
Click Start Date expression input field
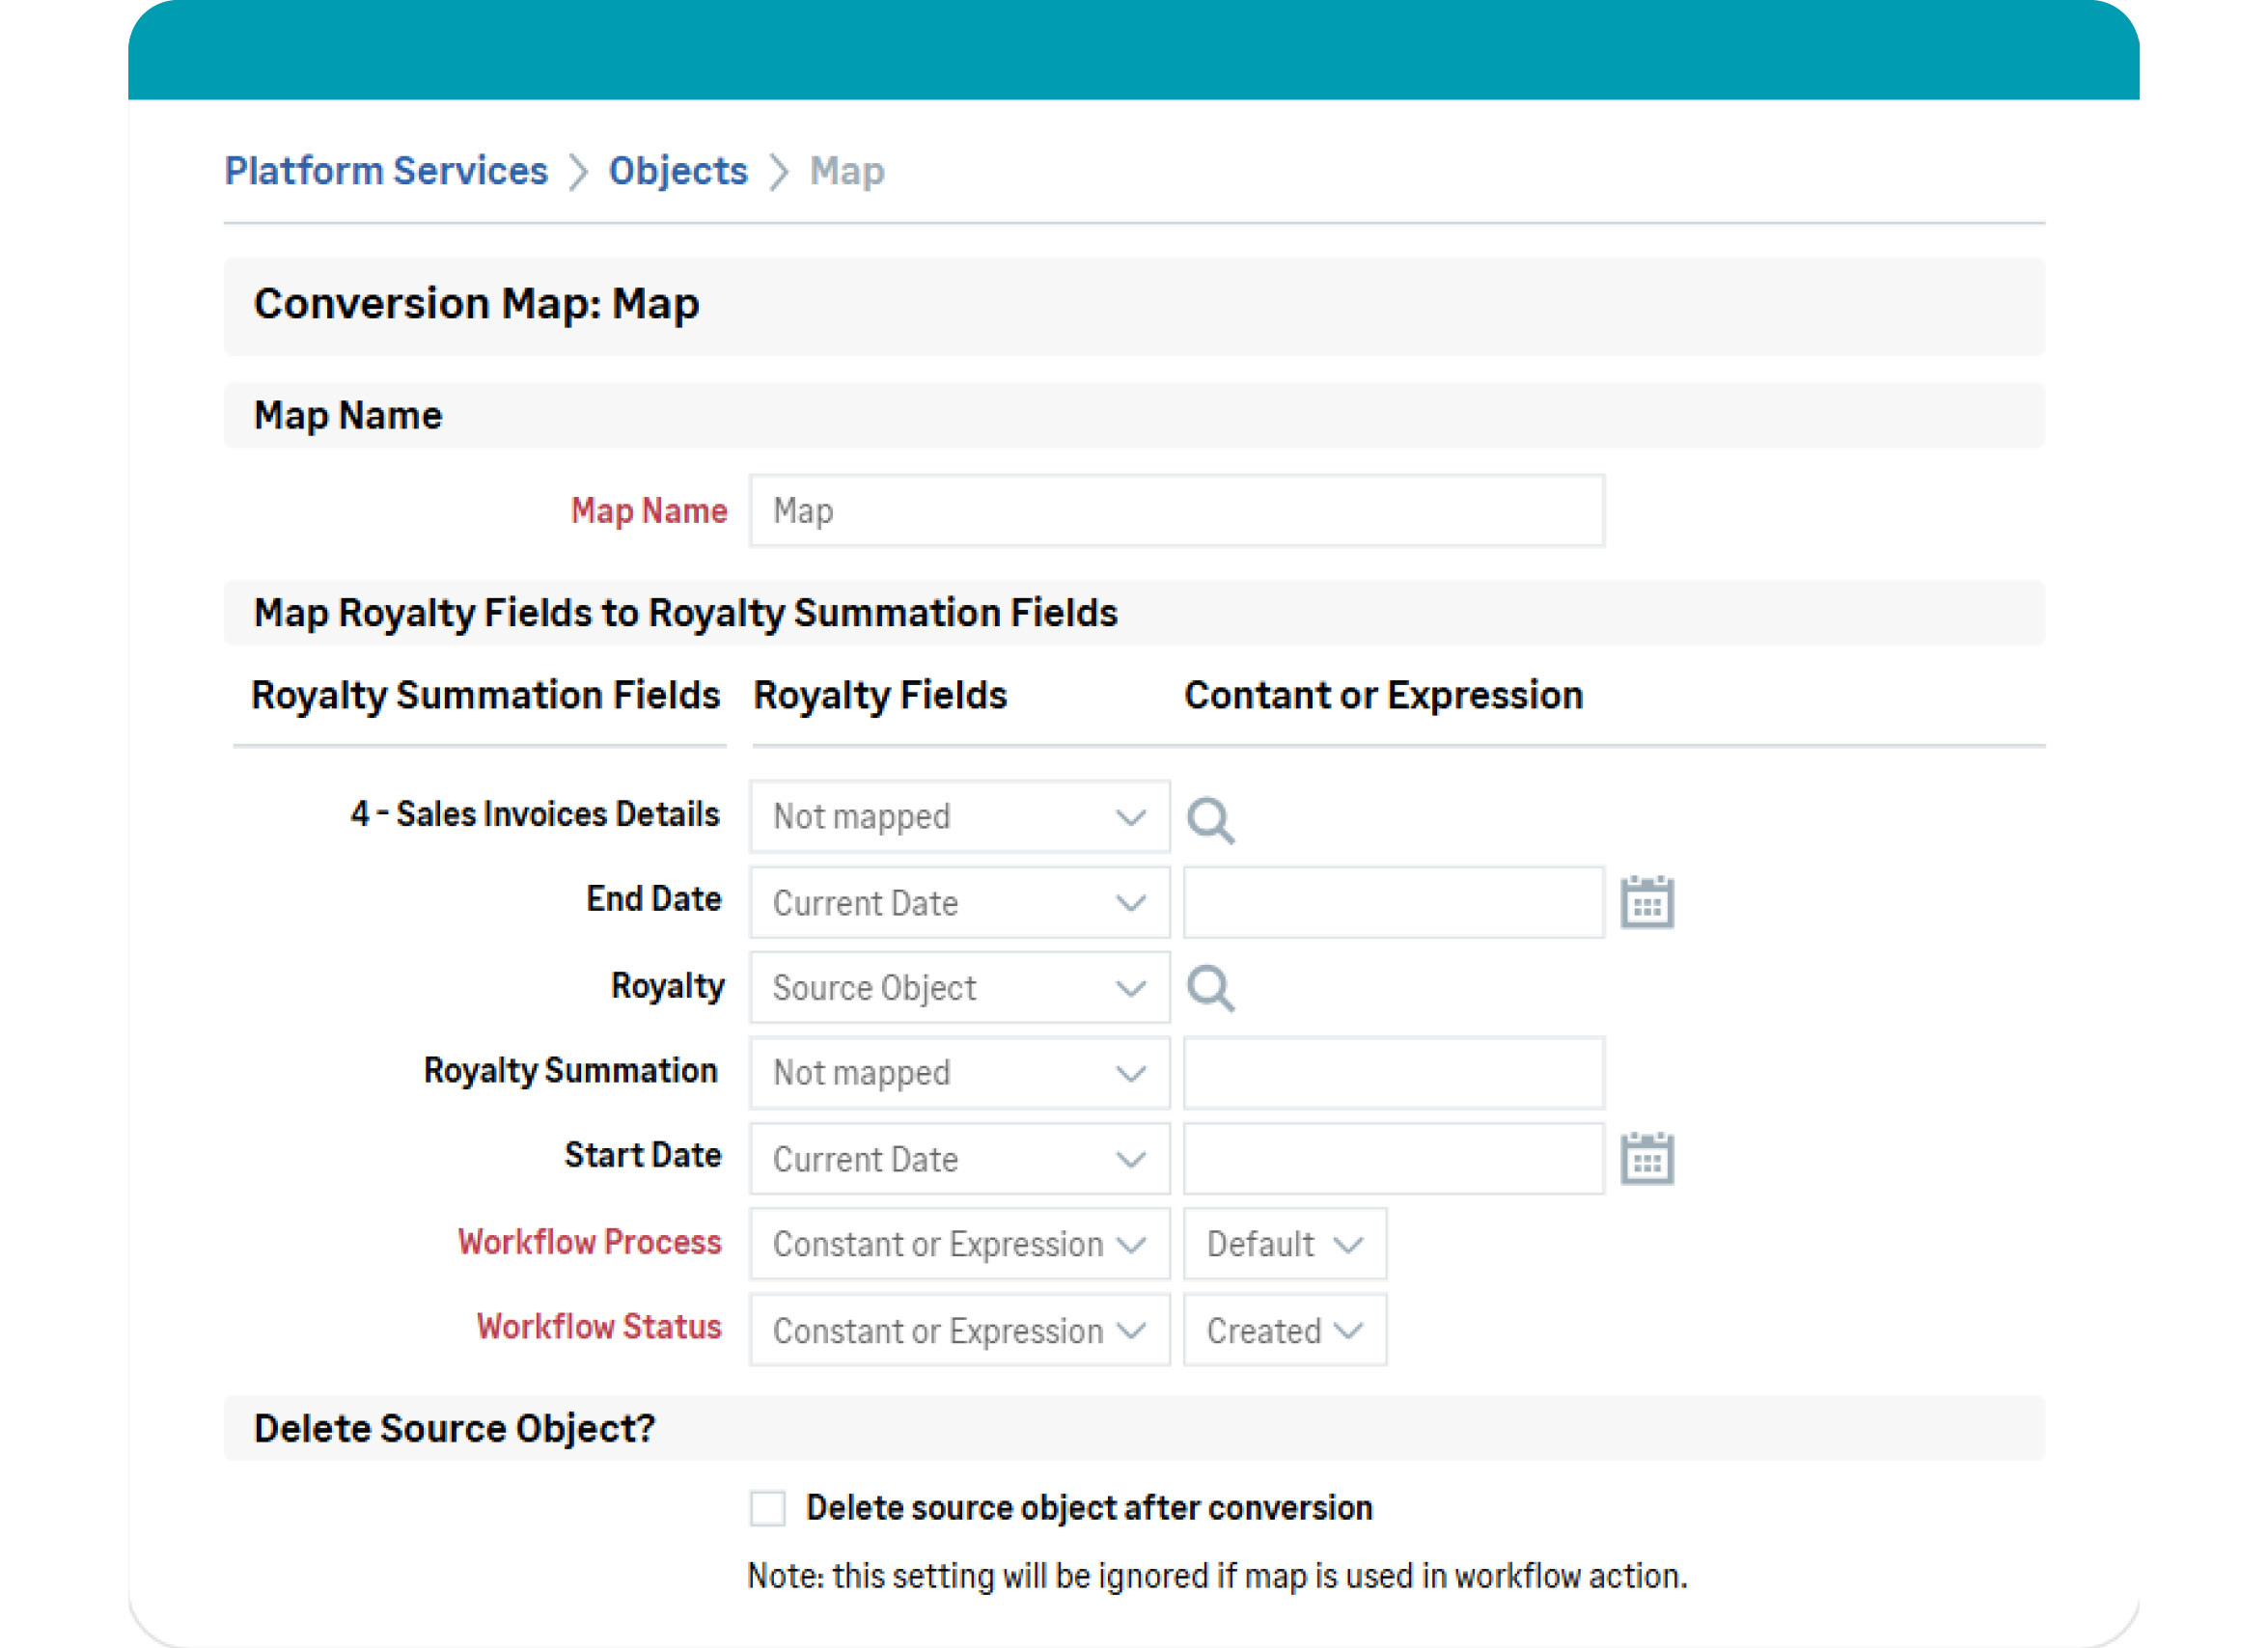[1393, 1159]
